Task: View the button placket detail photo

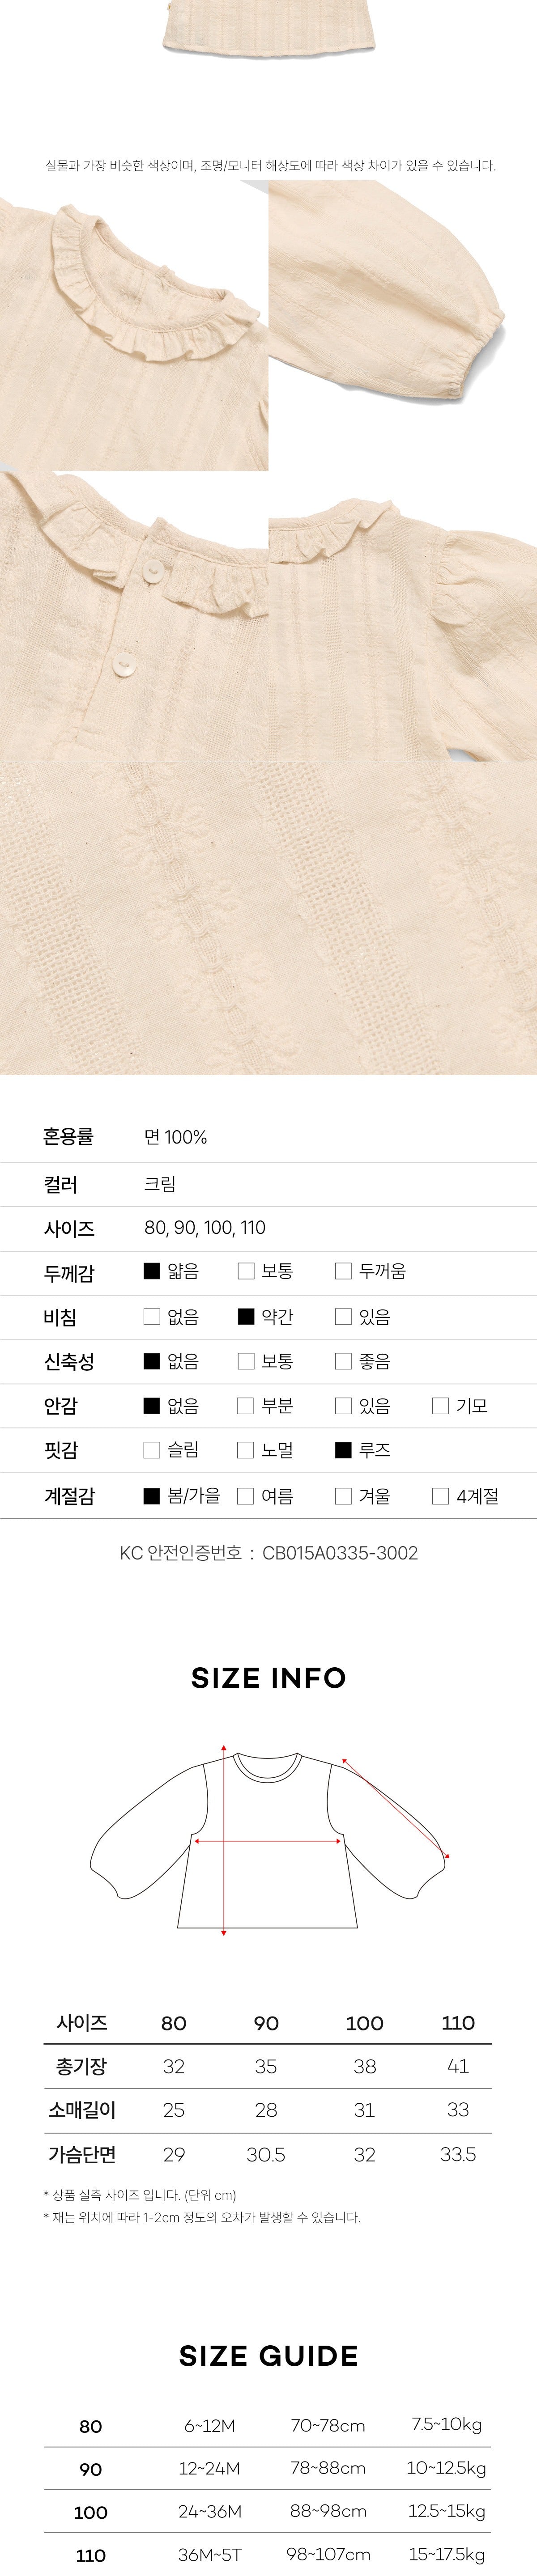Action: pos(134,616)
